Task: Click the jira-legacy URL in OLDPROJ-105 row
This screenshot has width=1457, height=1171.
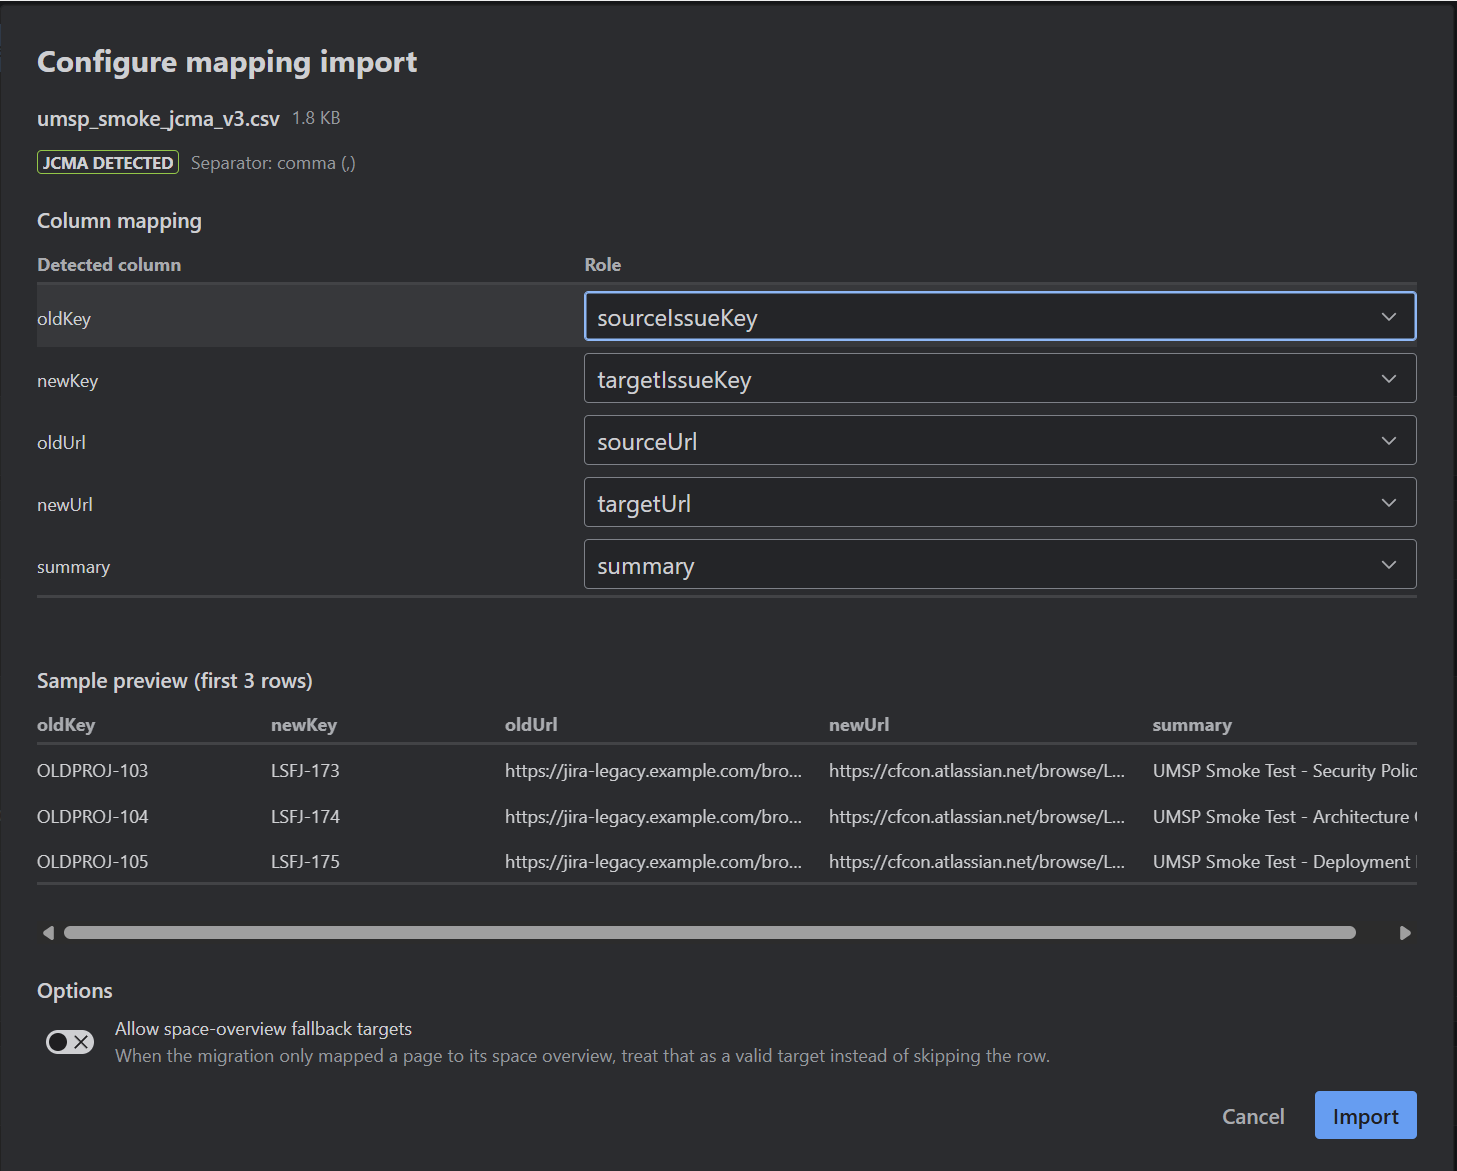Action: coord(653,862)
